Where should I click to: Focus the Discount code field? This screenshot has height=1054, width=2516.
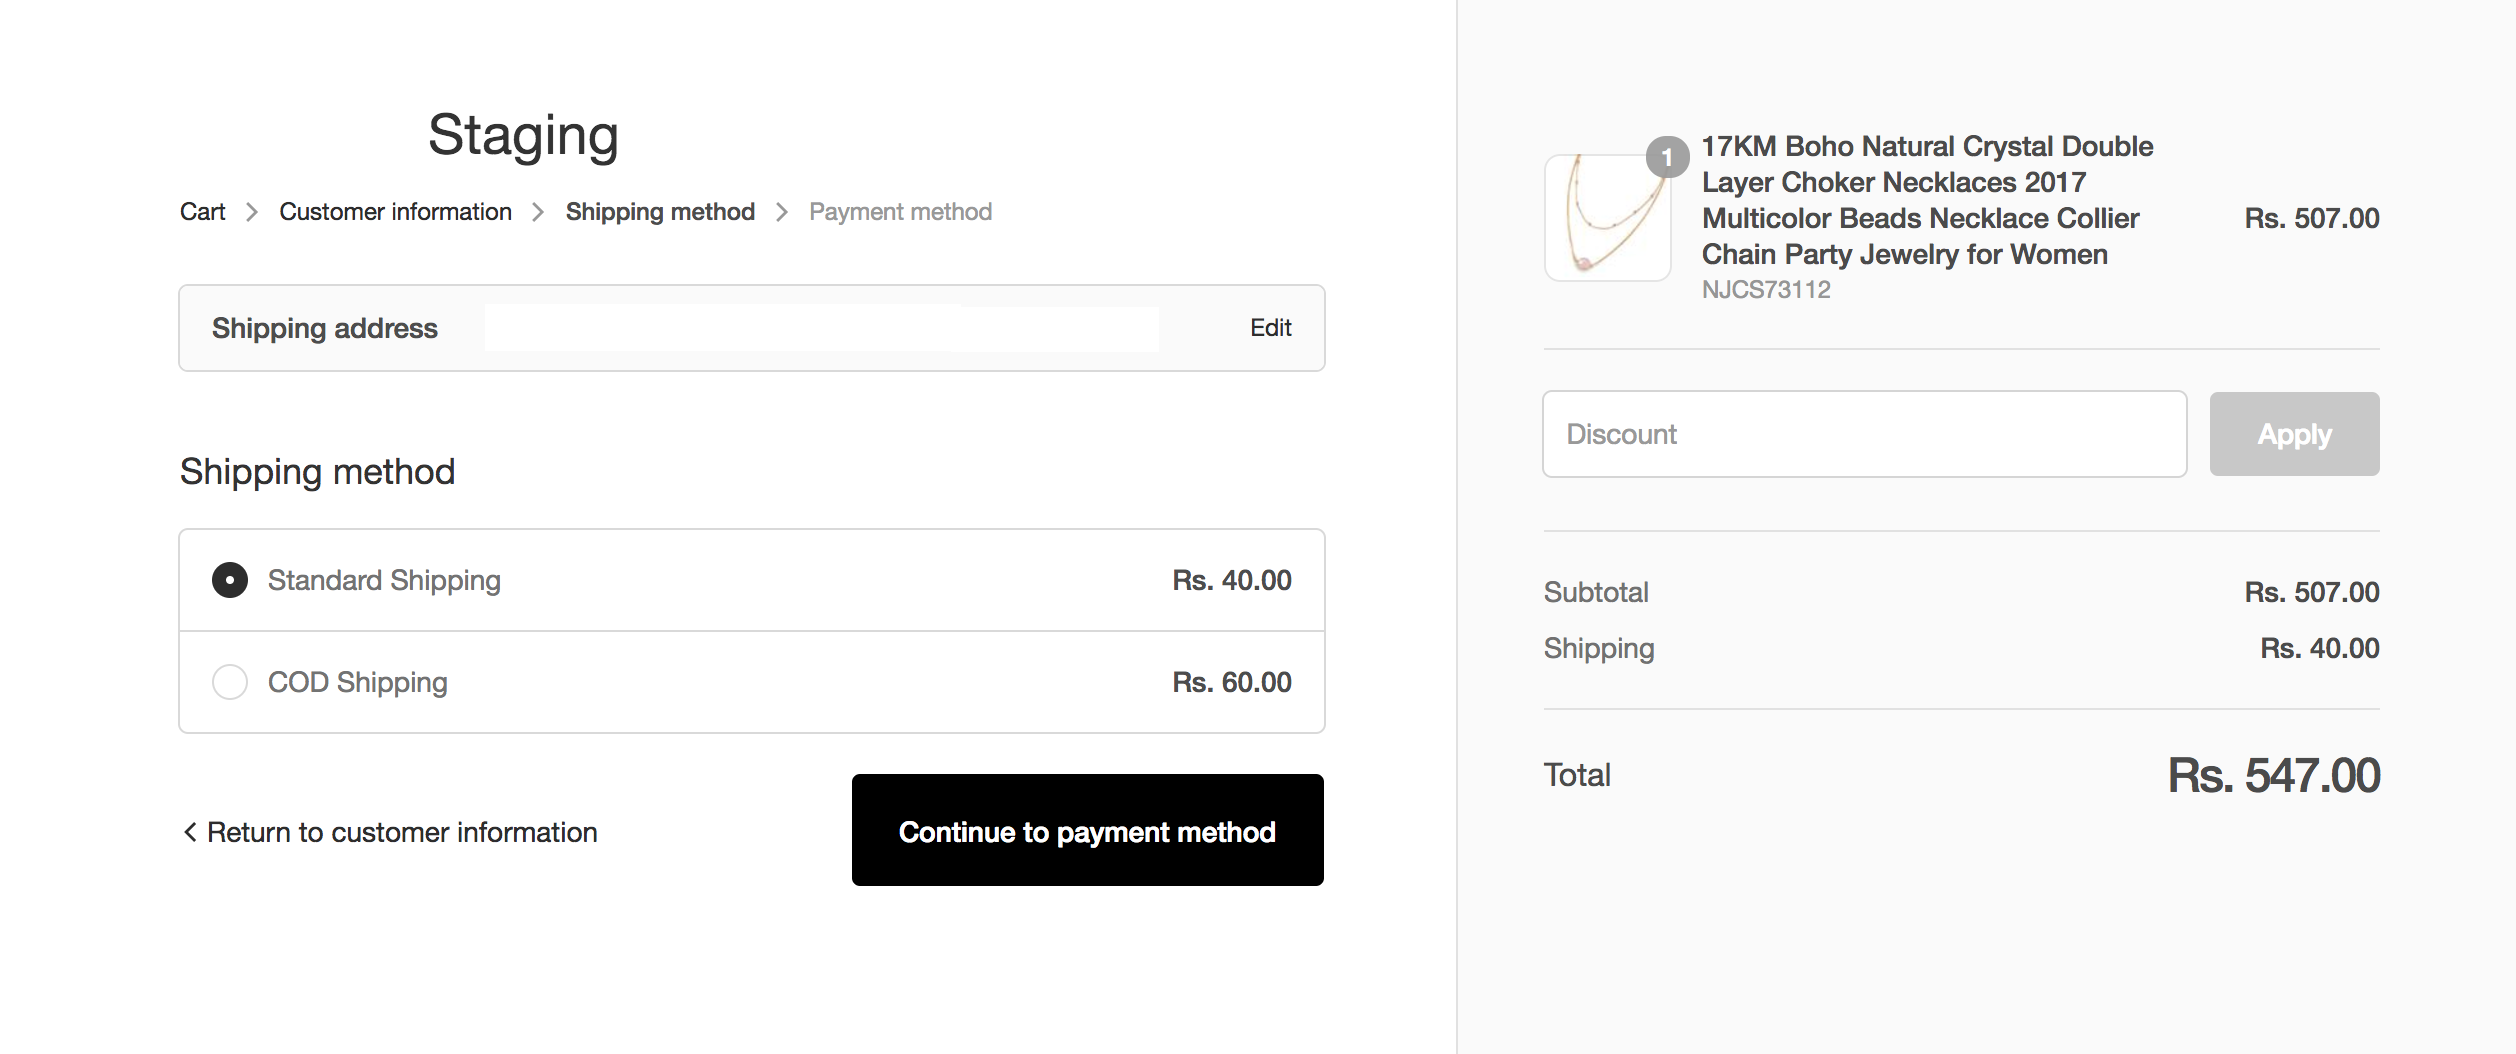pyautogui.click(x=1864, y=434)
